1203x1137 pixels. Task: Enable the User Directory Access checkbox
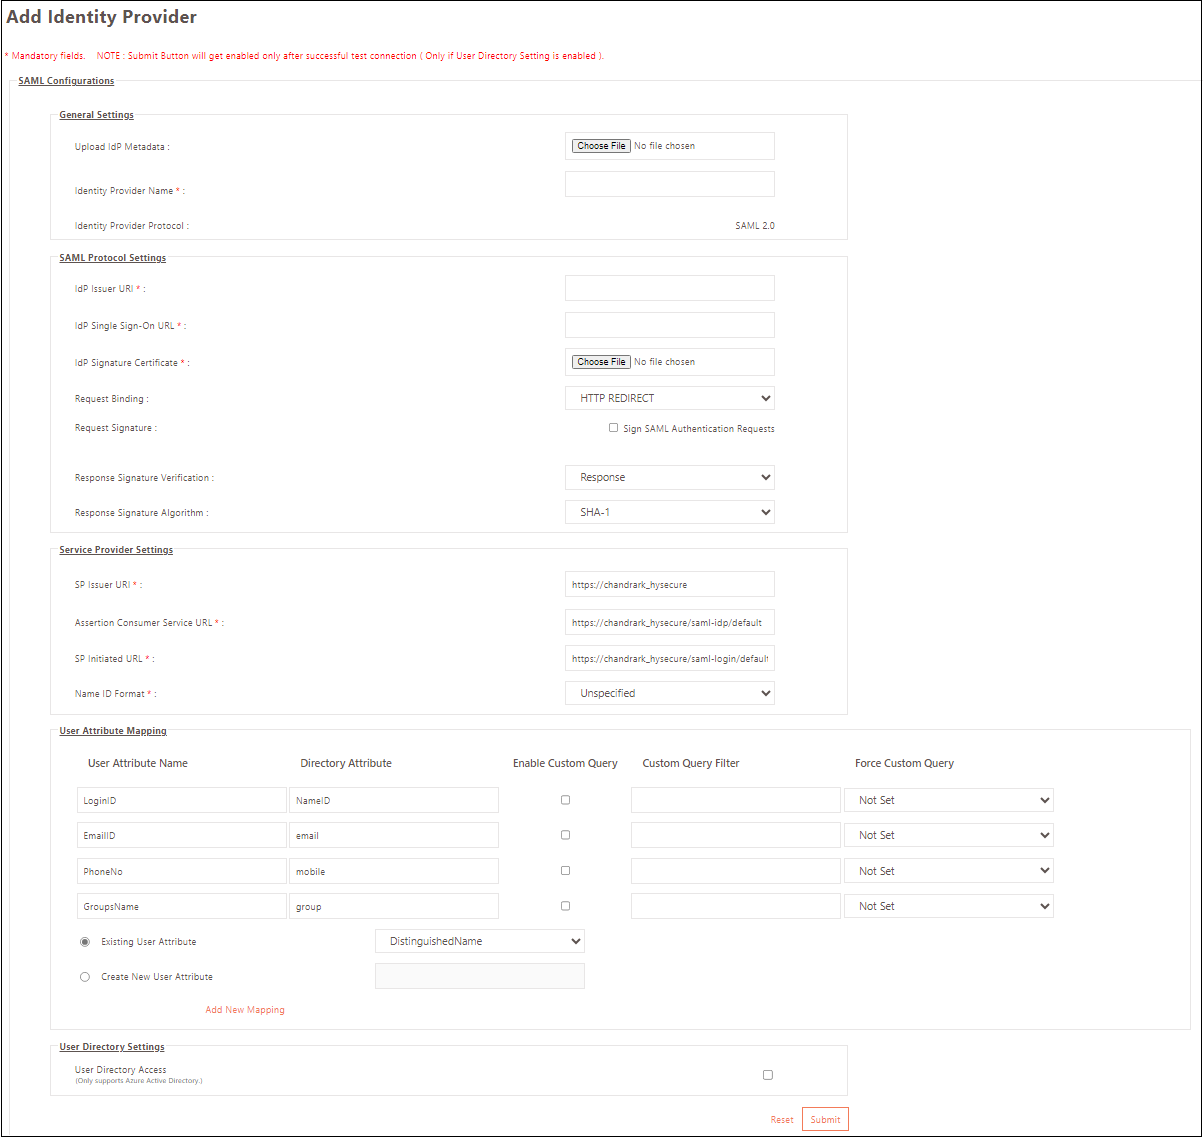pos(768,1075)
